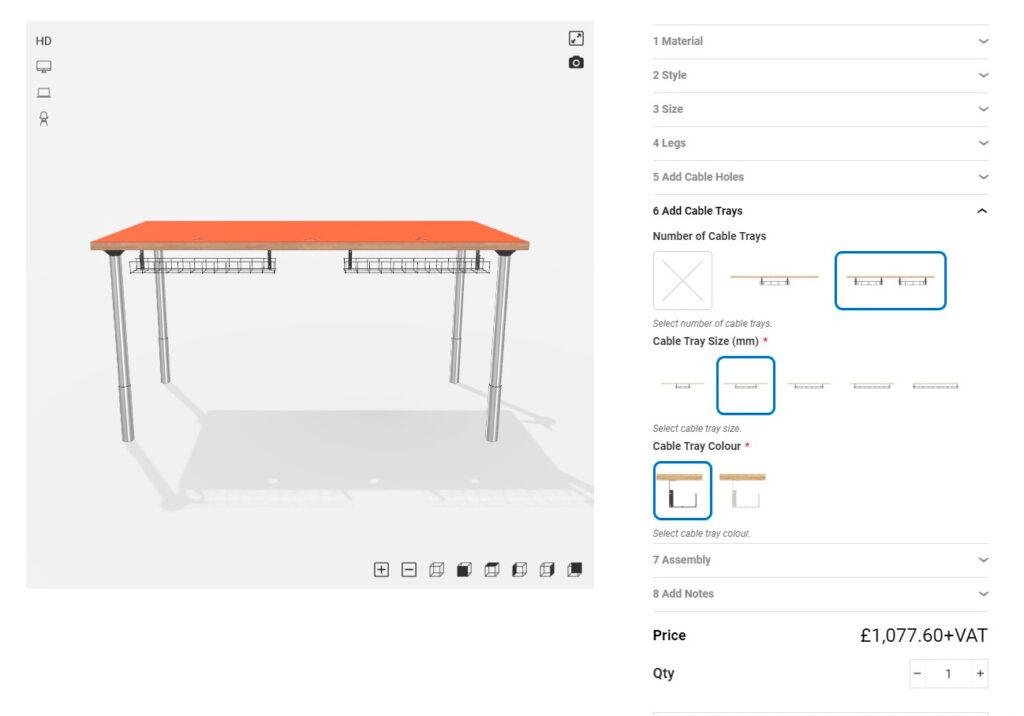Viewport: 1024px width, 716px height.
Task: Expand the 3 Size section
Action: (820, 109)
